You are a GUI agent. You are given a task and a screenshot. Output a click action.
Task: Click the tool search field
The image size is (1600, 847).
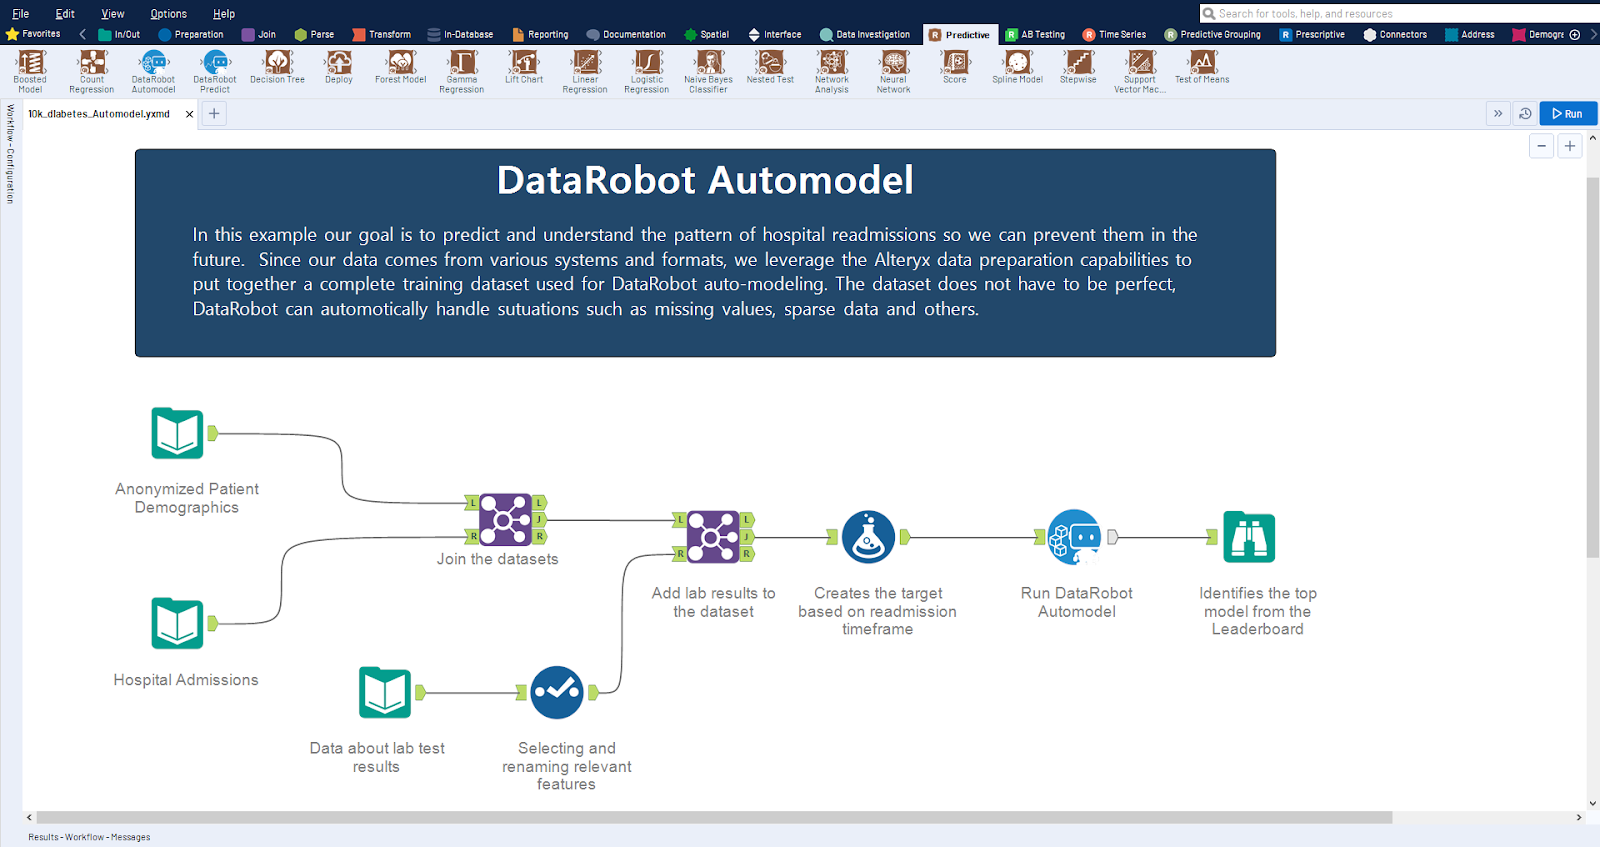coord(1400,13)
